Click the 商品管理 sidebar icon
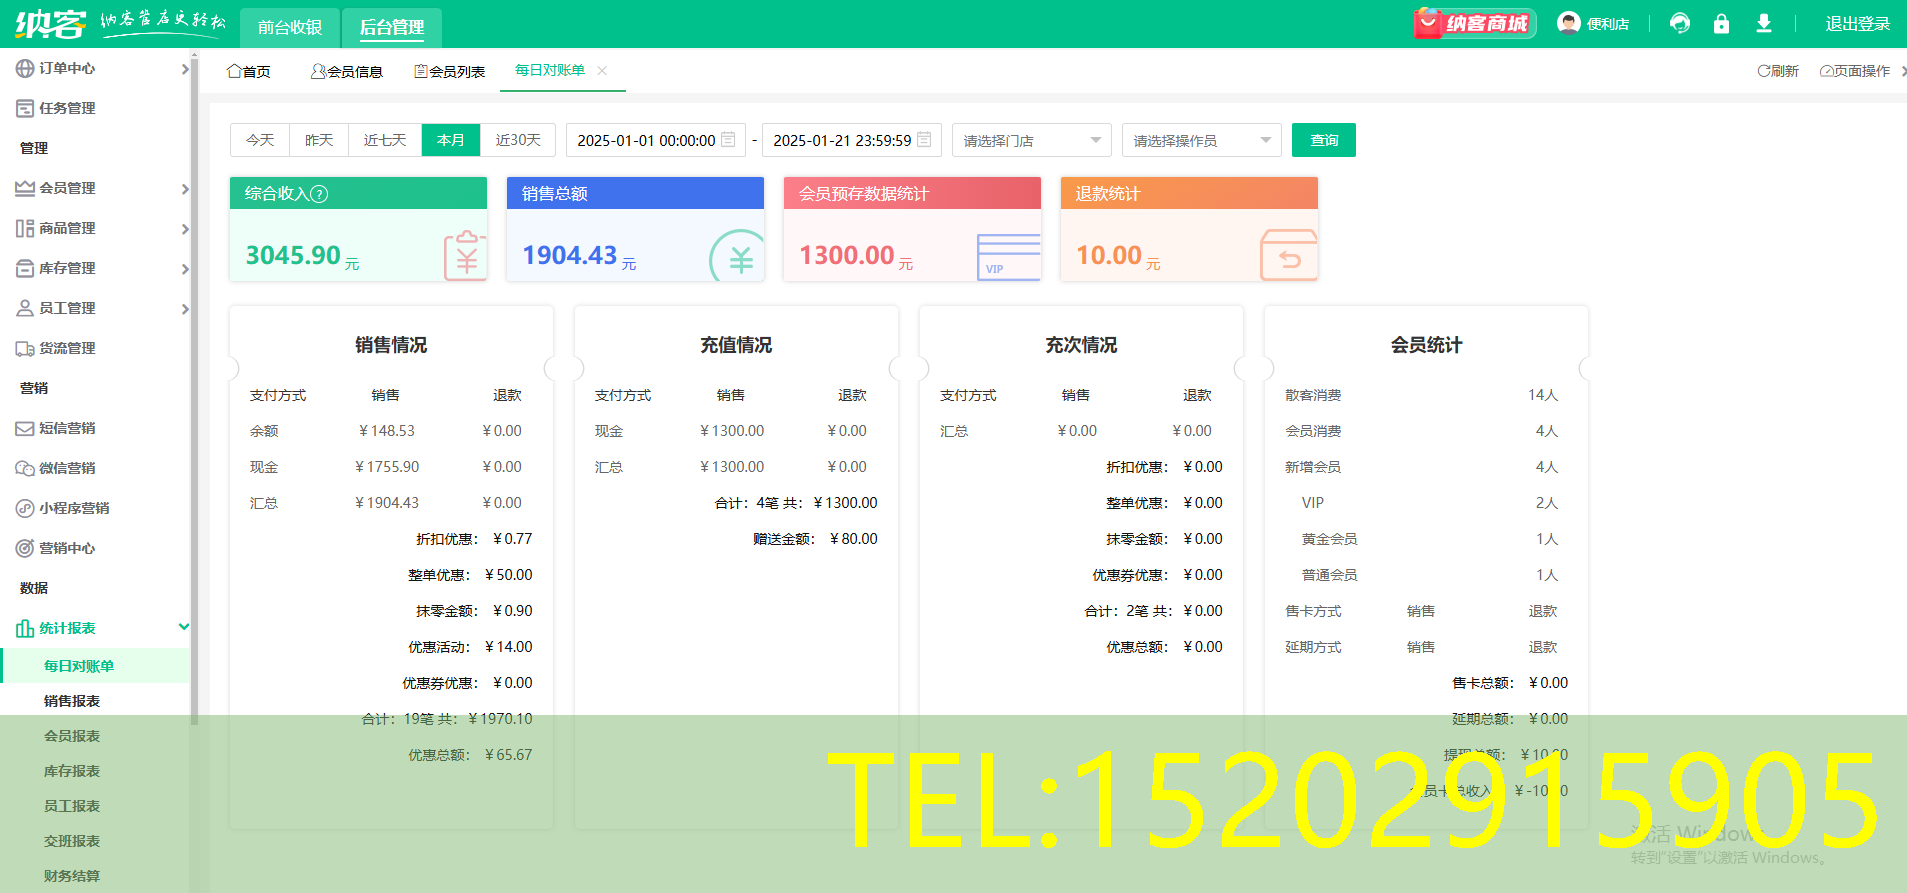1907x893 pixels. coord(25,228)
